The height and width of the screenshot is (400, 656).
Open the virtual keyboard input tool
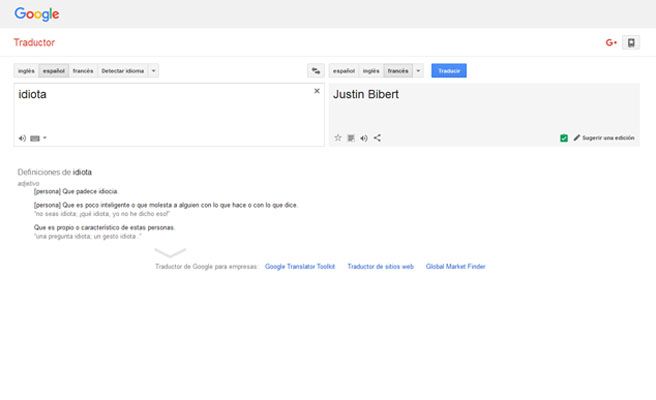[x=35, y=138]
